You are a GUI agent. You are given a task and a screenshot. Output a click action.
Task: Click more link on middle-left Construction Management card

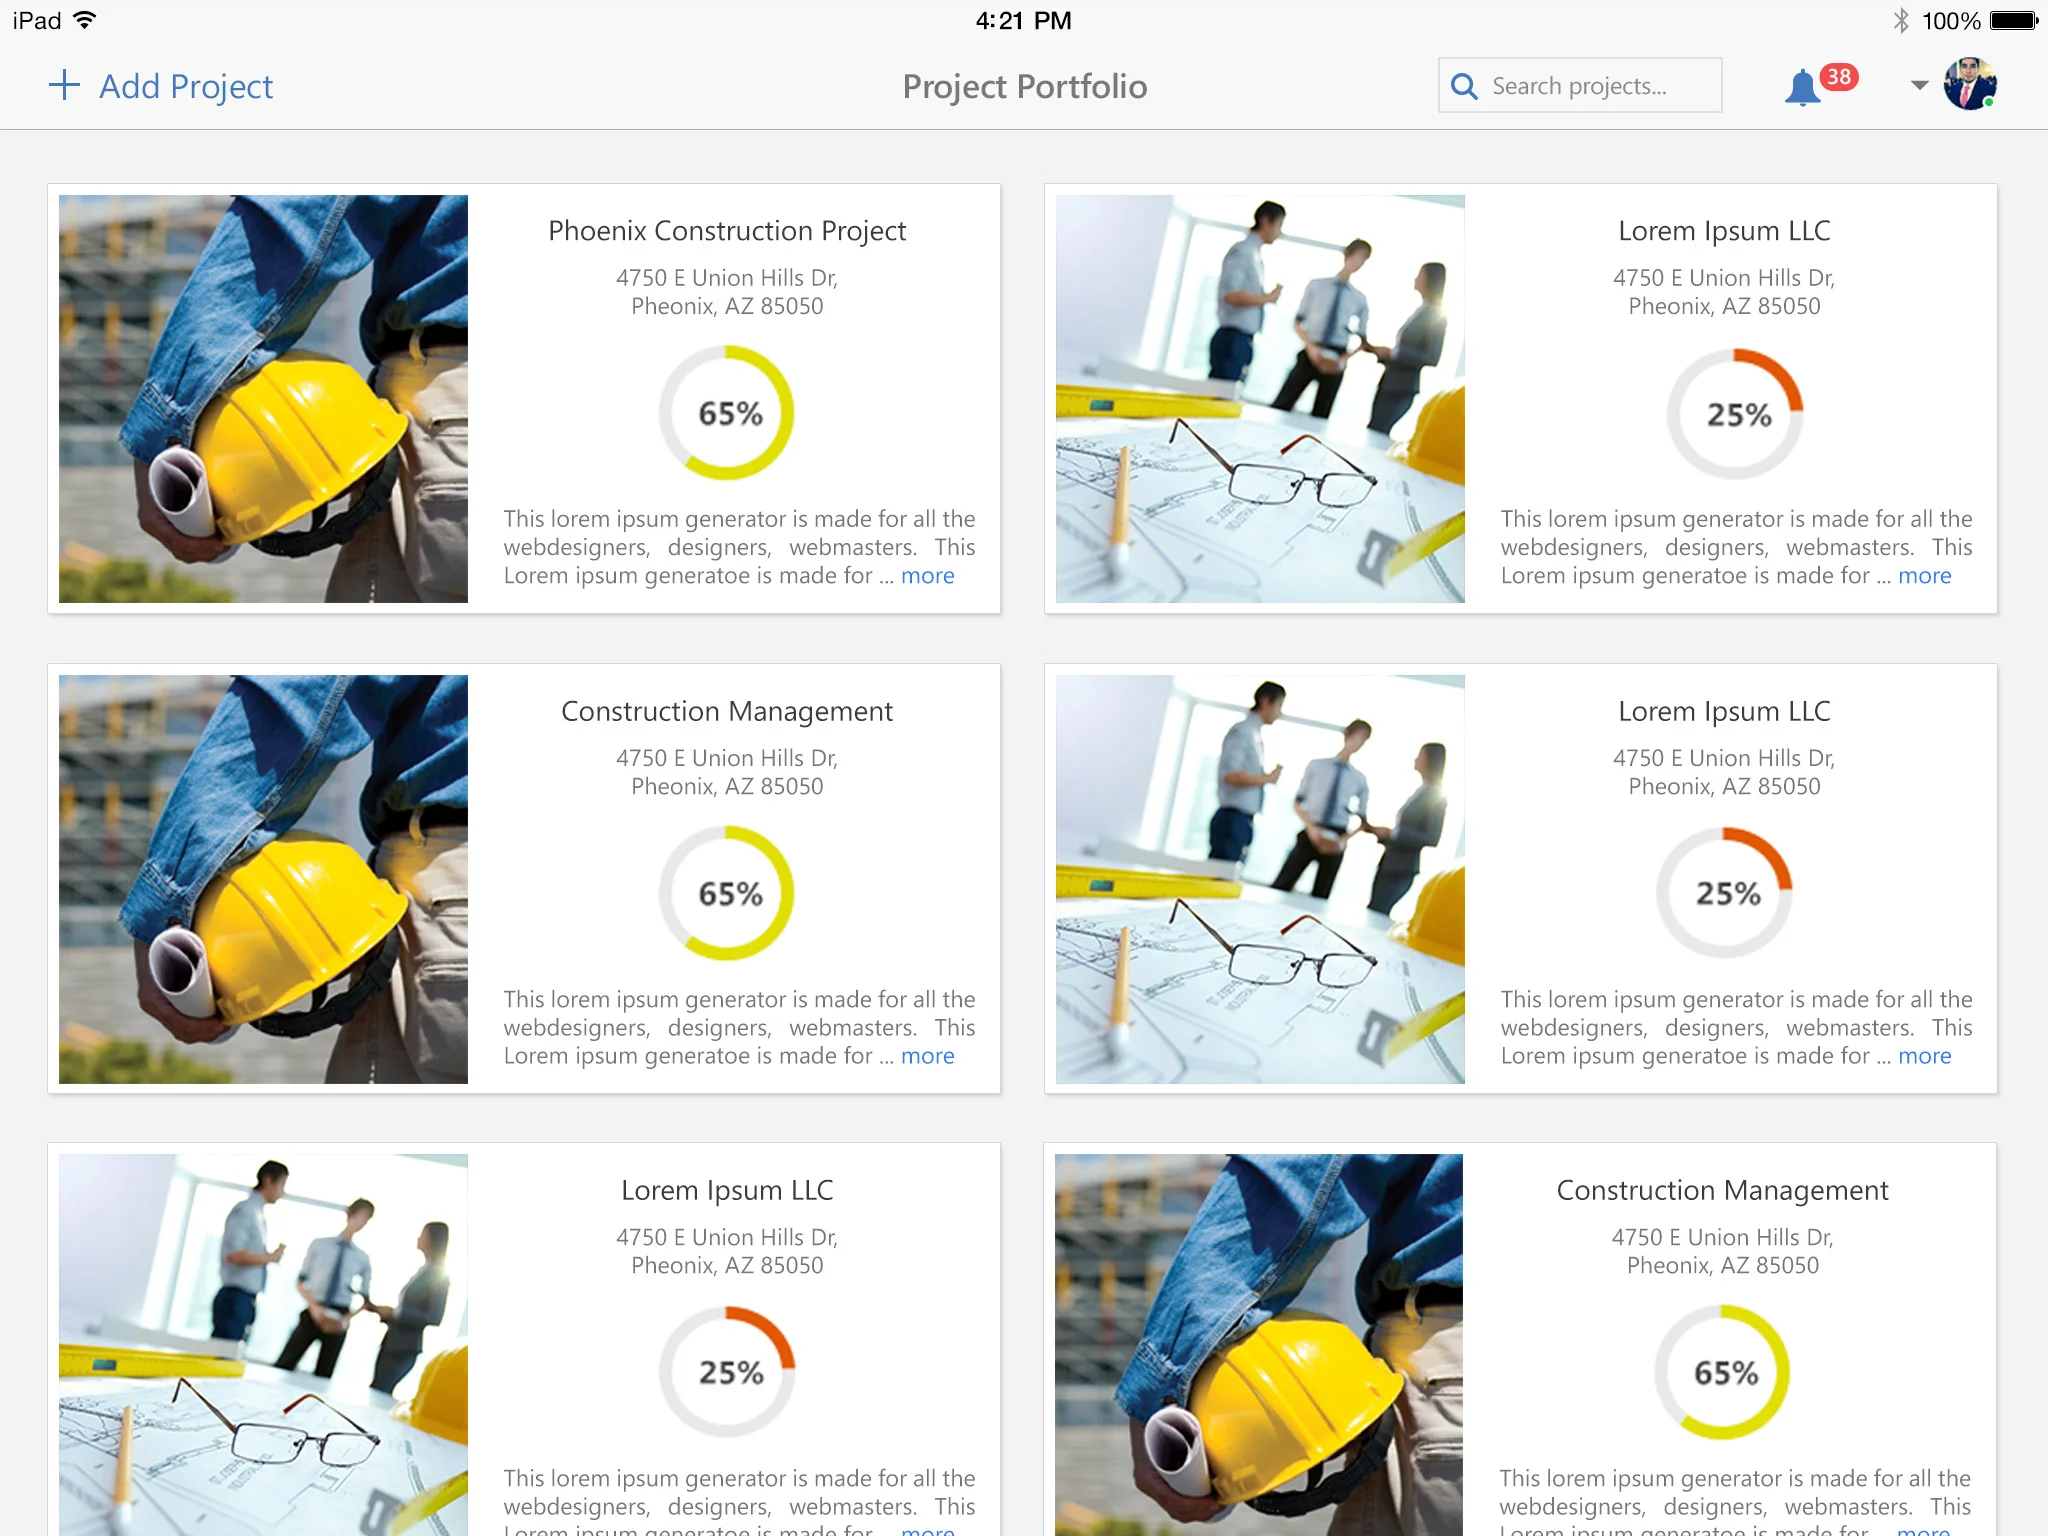pos(927,1056)
